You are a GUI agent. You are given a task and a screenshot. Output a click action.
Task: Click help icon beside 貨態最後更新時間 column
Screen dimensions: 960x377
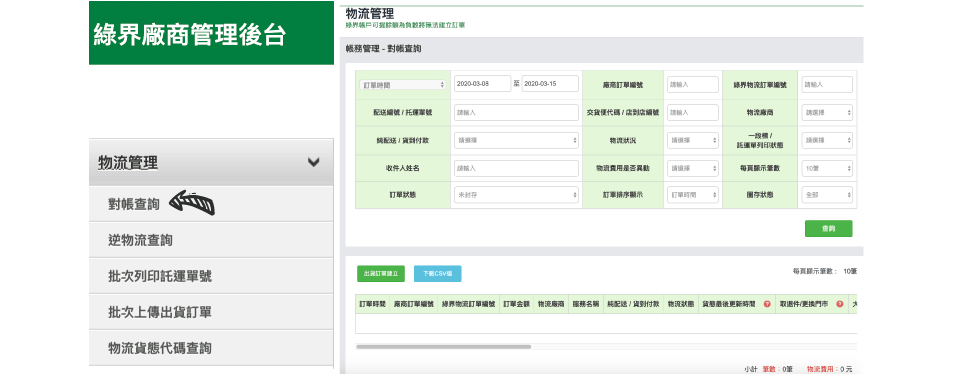click(767, 304)
